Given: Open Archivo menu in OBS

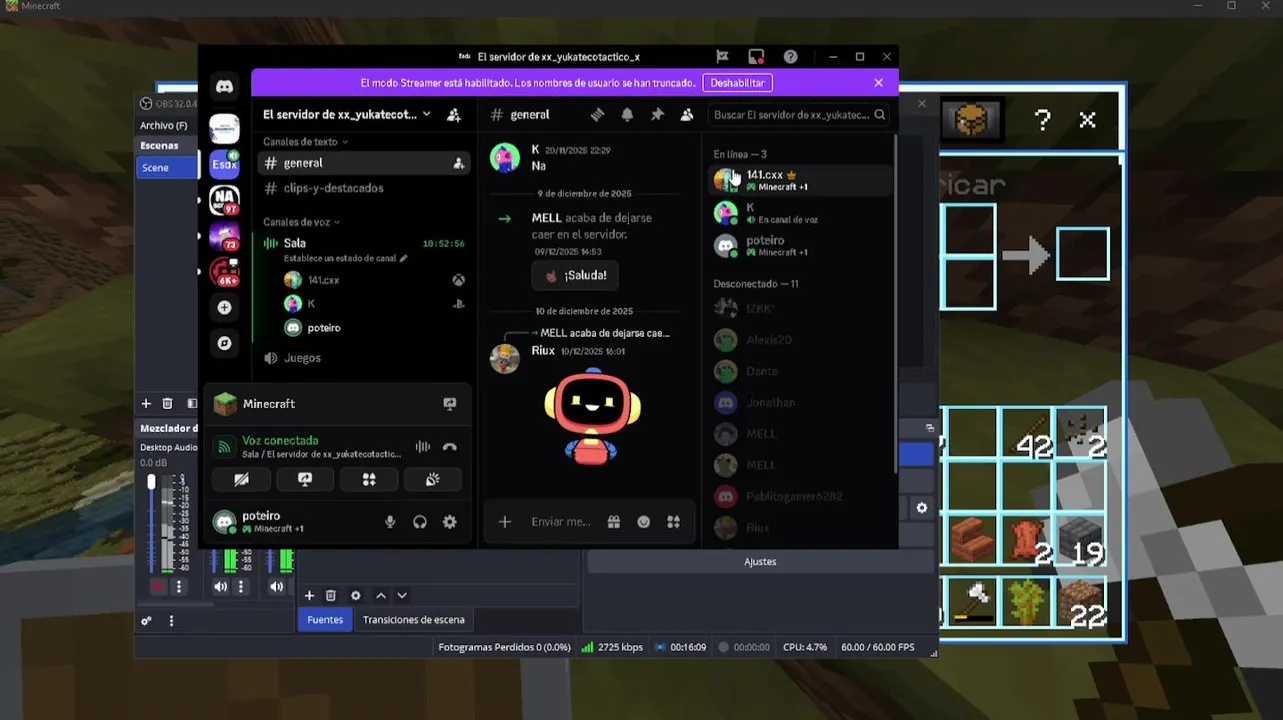Looking at the screenshot, I should pos(164,125).
